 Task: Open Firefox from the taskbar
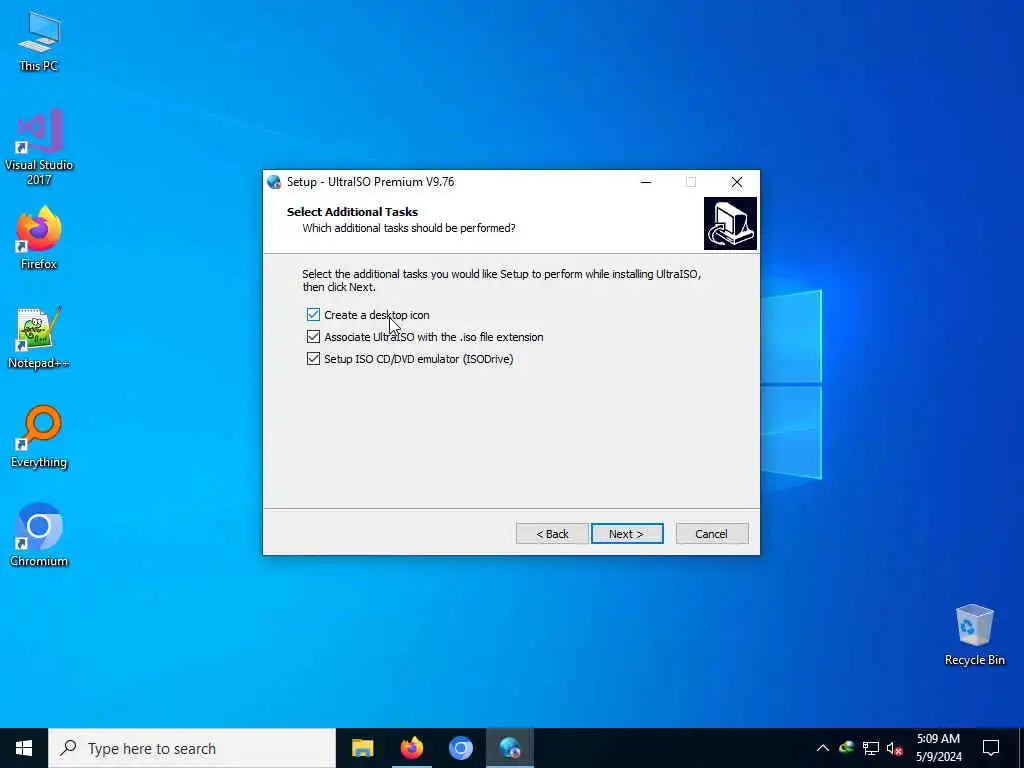pos(411,748)
